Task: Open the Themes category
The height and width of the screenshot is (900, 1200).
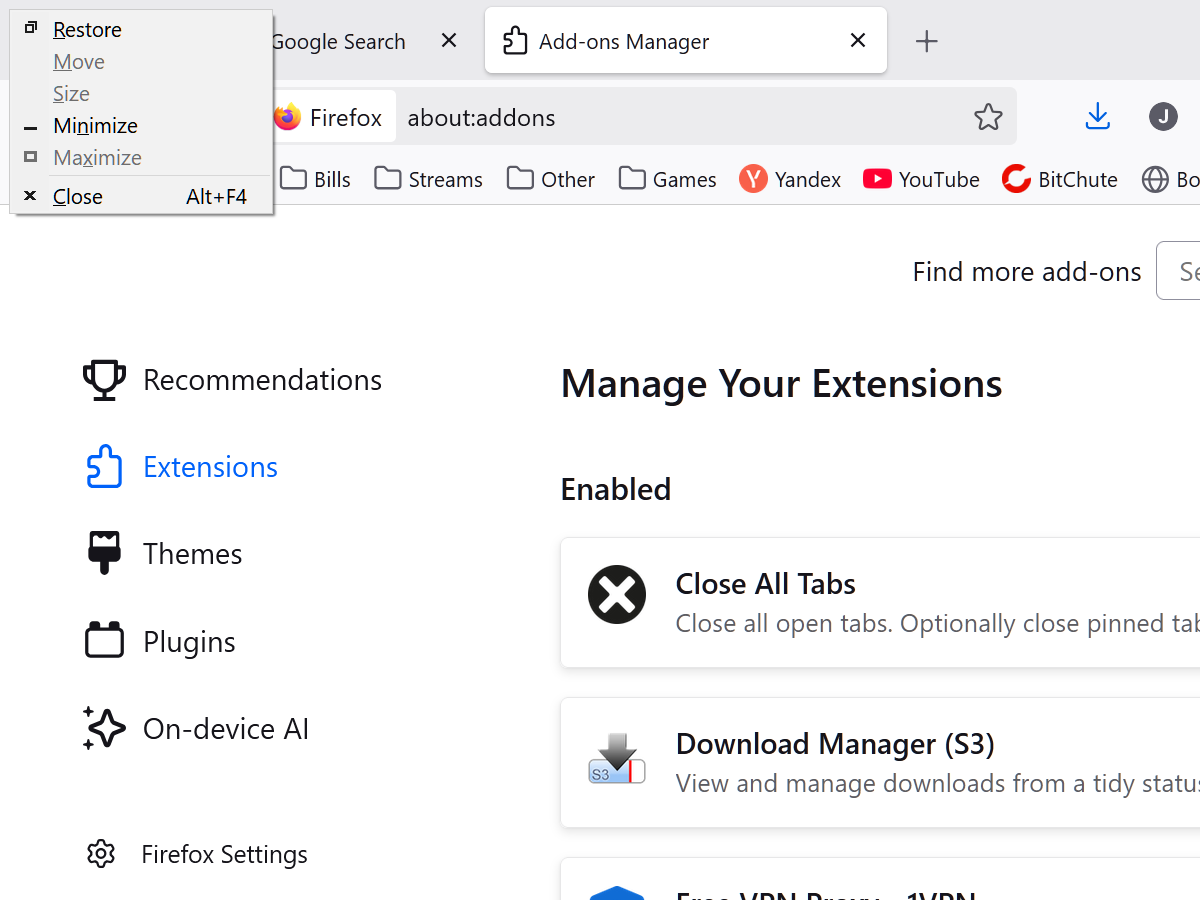Action: [x=192, y=554]
